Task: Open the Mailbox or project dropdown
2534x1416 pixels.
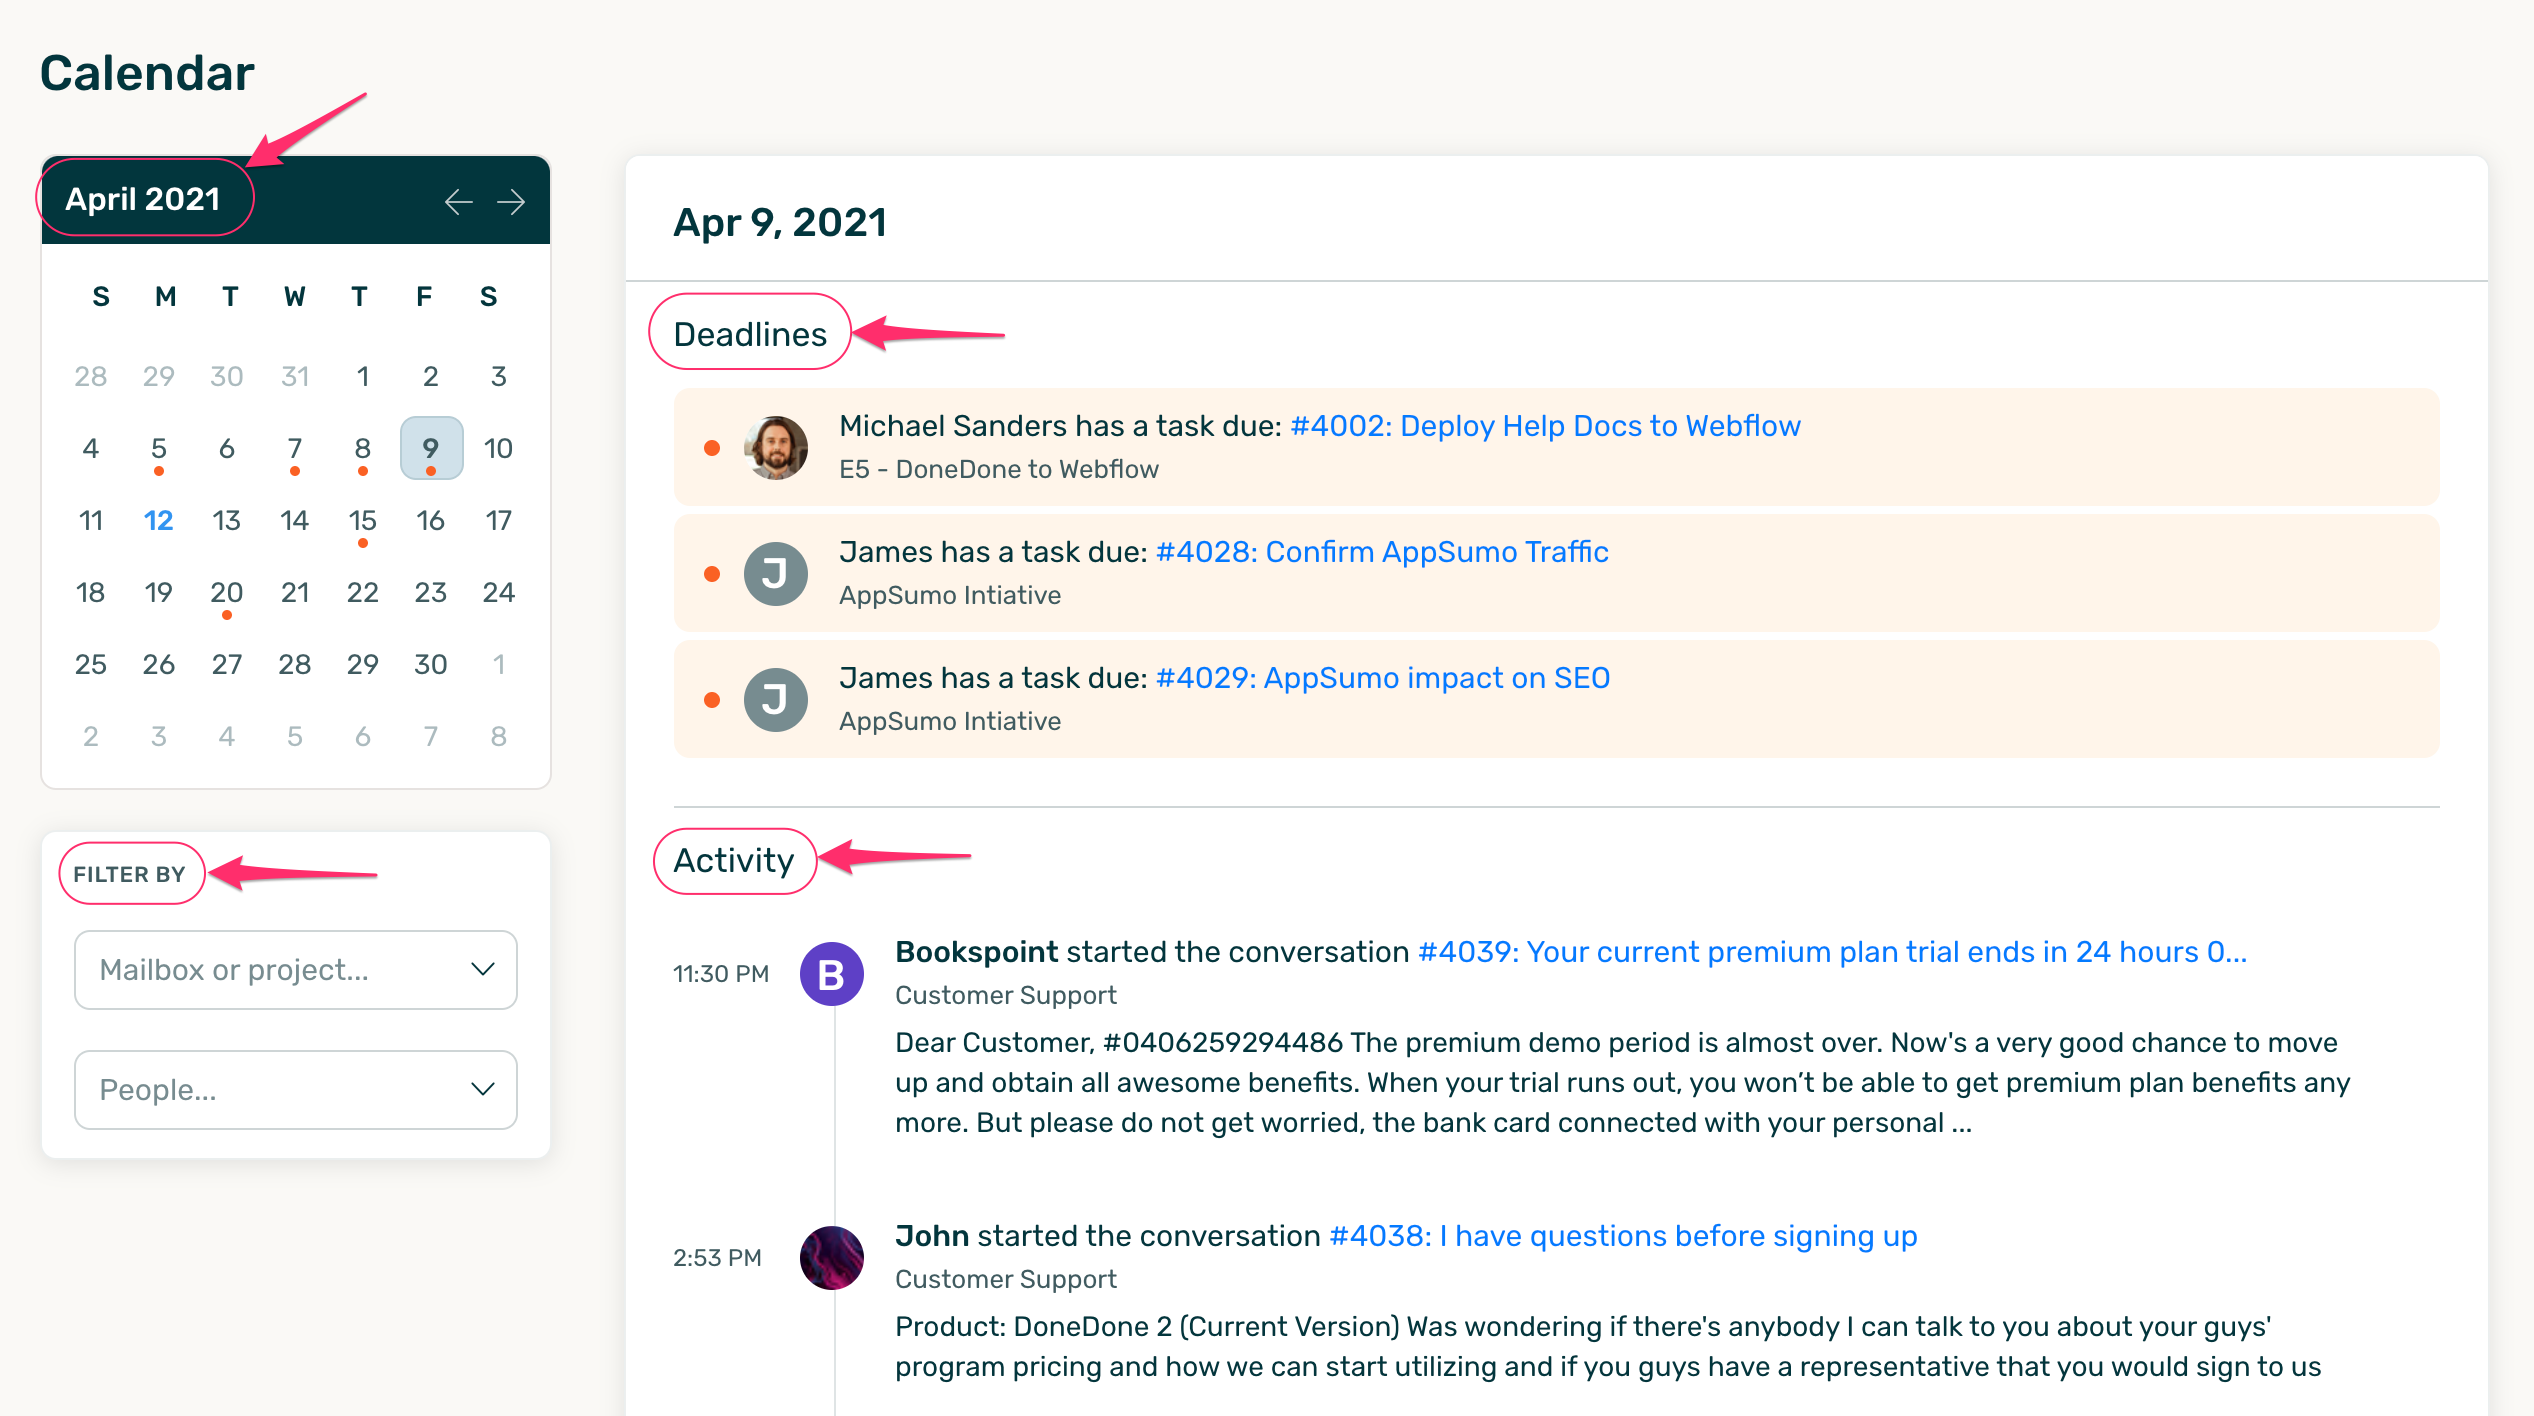Action: tap(296, 970)
